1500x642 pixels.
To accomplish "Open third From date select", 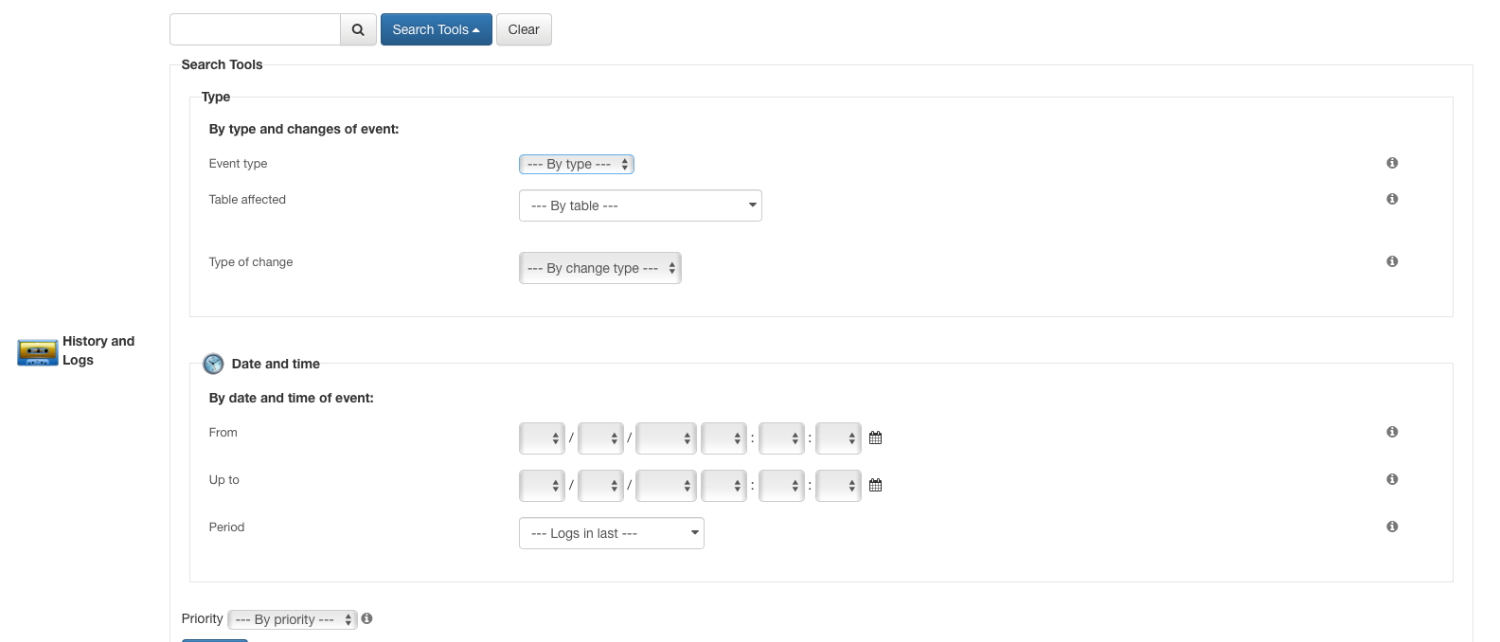I will pos(666,438).
